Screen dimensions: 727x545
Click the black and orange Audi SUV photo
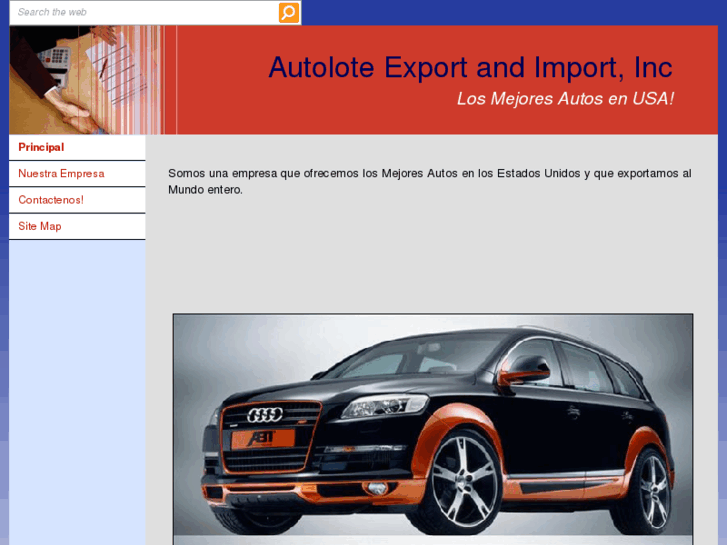point(433,429)
